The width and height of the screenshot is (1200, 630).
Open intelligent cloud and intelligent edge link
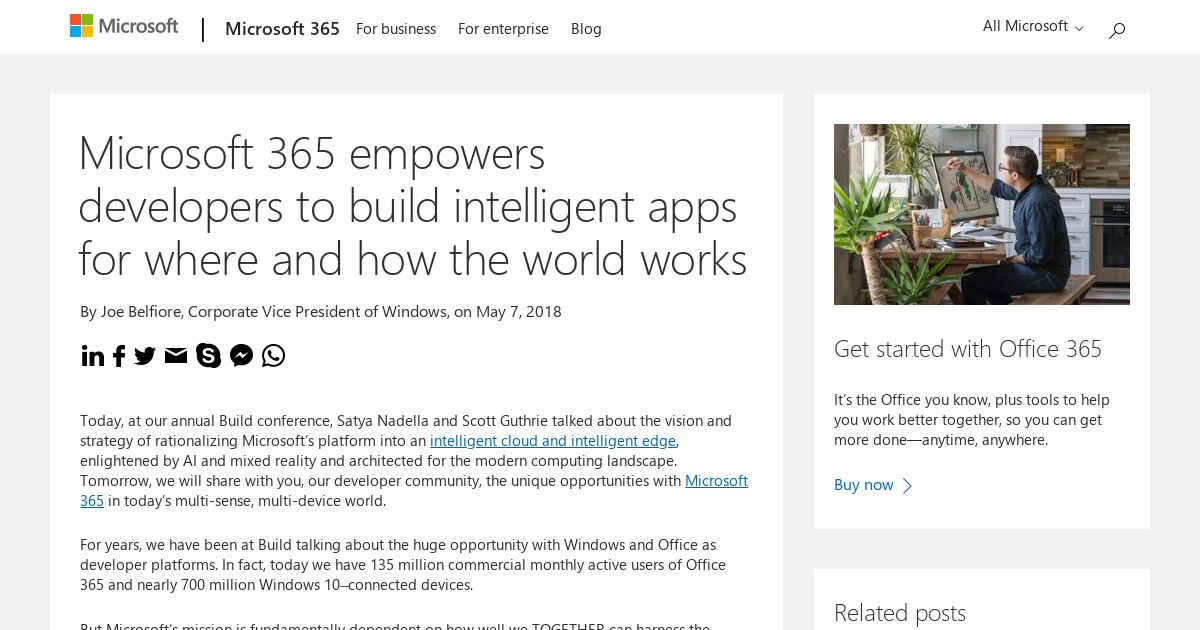pyautogui.click(x=553, y=441)
